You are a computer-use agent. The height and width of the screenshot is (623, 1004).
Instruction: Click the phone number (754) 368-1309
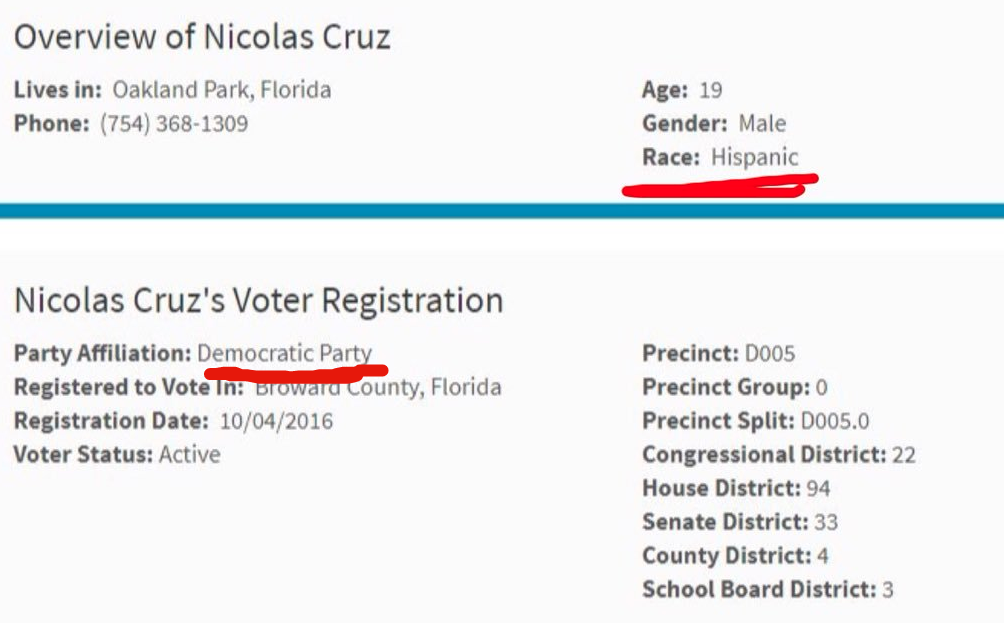[x=174, y=124]
